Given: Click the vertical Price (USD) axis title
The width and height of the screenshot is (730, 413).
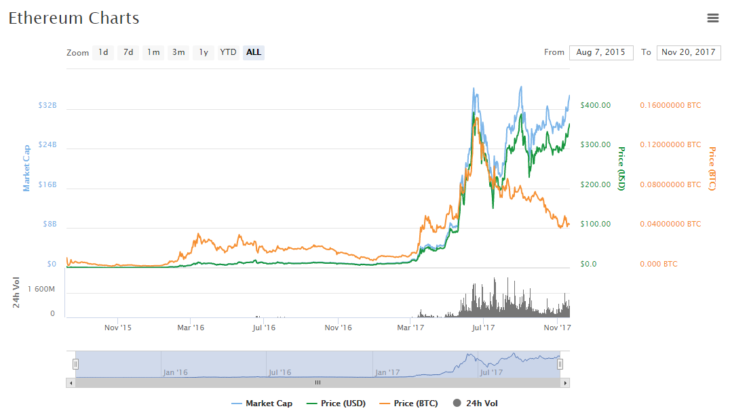Looking at the screenshot, I should [621, 169].
